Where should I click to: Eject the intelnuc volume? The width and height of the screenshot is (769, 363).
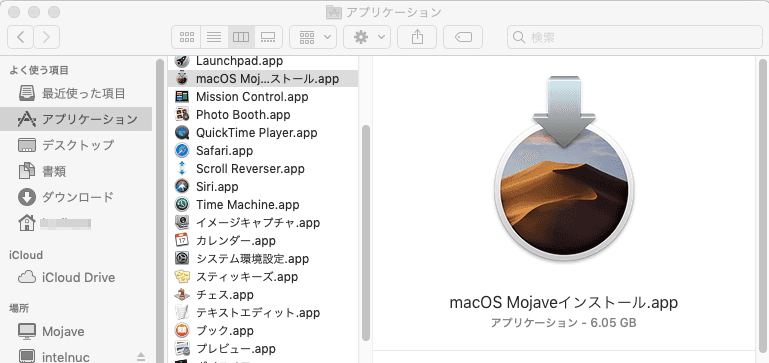141,356
